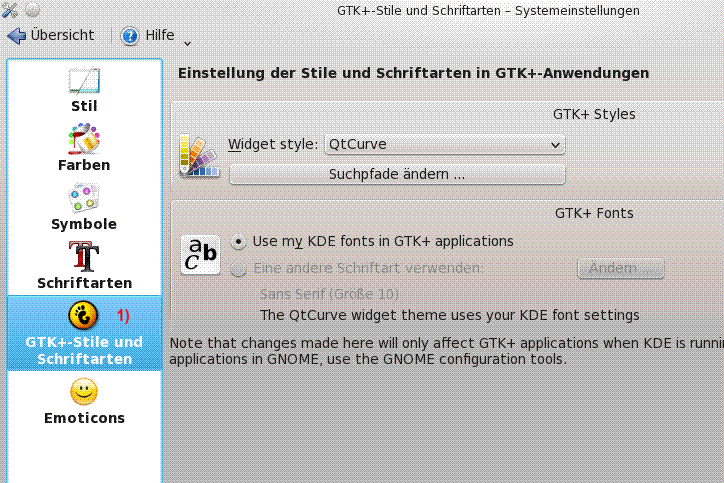This screenshot has height=483, width=724.
Task: Click the Hilfe question mark icon
Action: [x=130, y=36]
